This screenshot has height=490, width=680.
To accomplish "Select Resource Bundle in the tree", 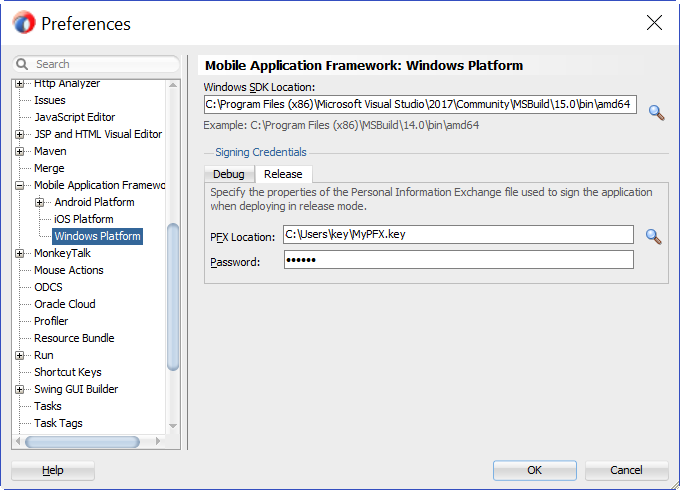I will coord(74,338).
